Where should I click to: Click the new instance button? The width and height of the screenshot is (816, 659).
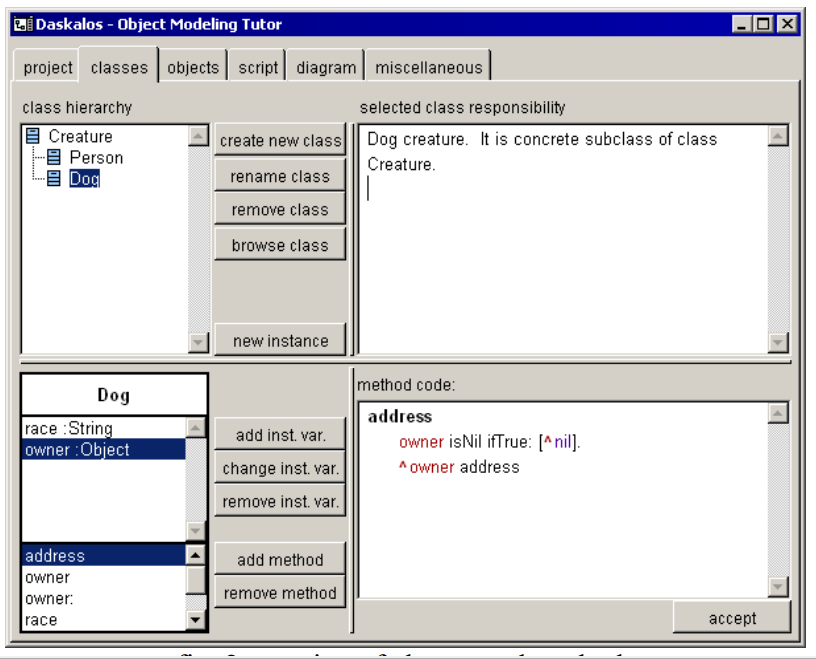280,340
